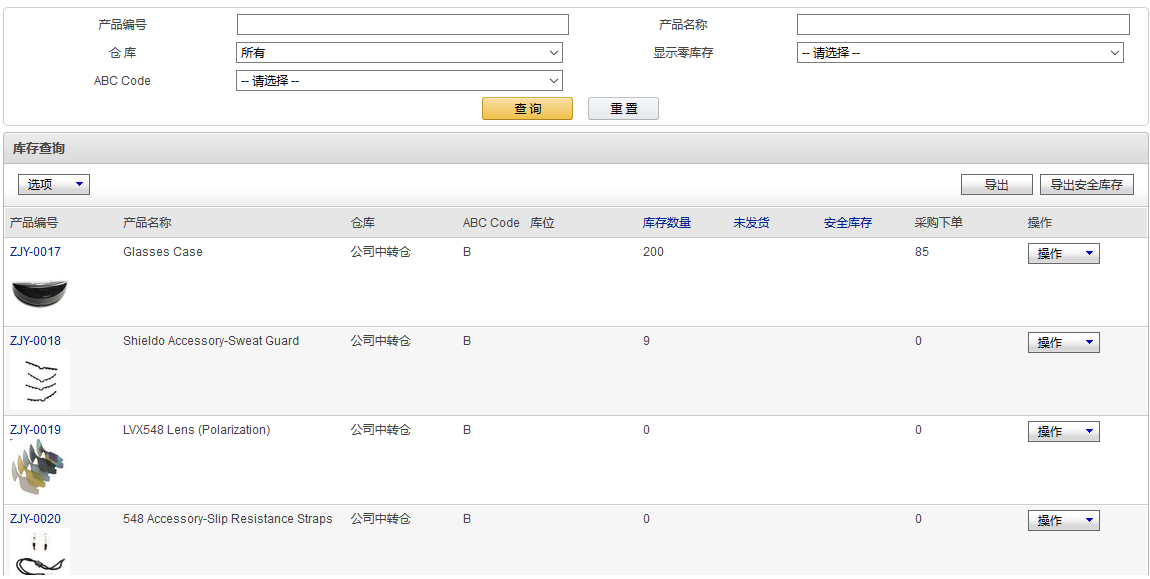Open 操作 menu for ZJY-0020 row
The width and height of the screenshot is (1150, 579).
1063,521
